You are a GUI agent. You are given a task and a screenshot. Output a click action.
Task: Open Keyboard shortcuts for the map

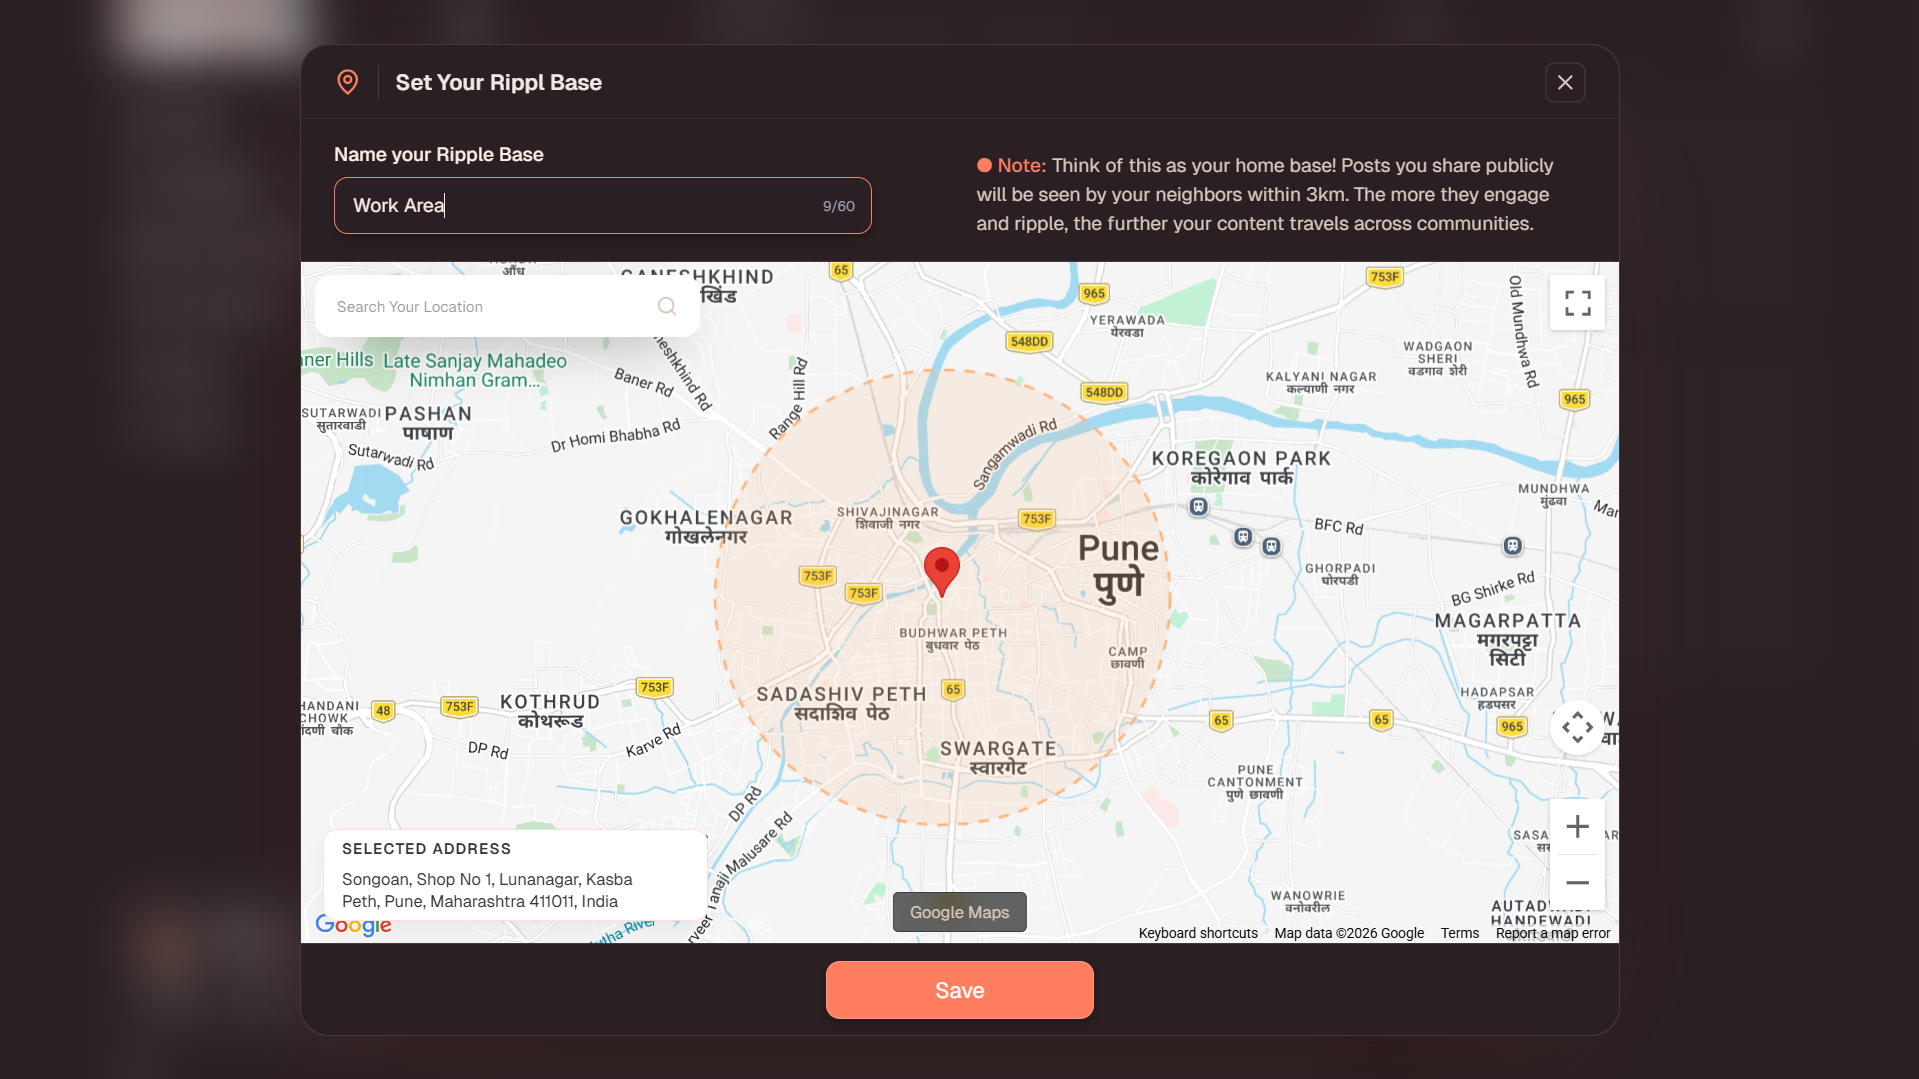(x=1198, y=933)
